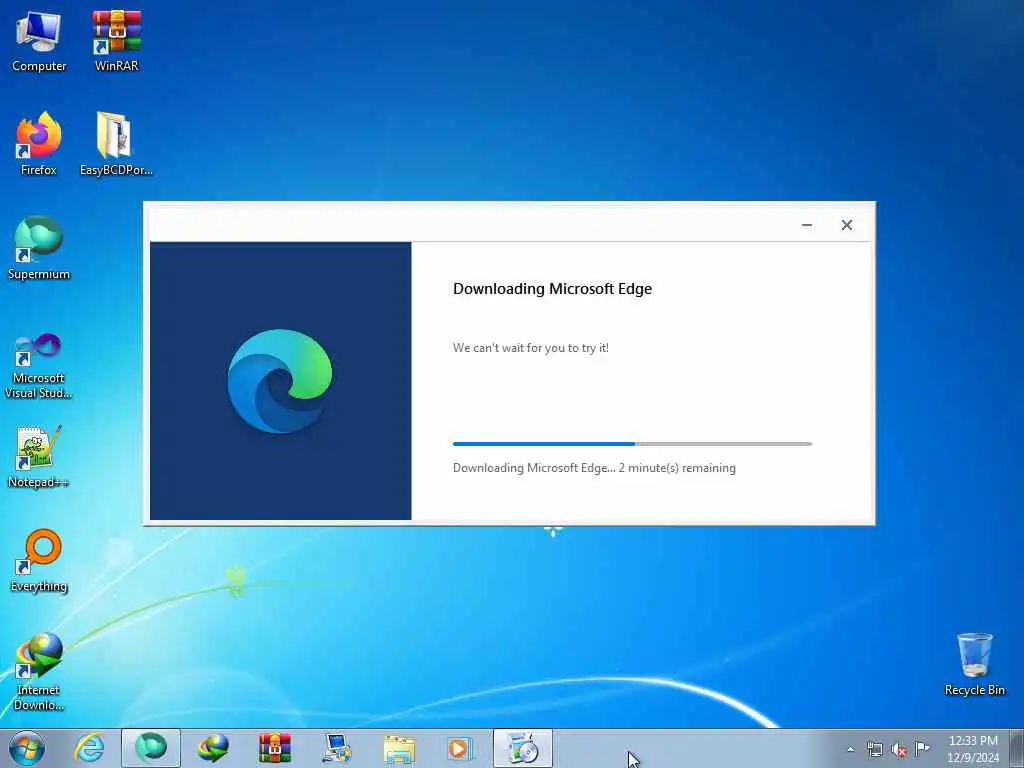Open the Computer desktop icon
Screen dimensions: 1024x768
[x=39, y=42]
